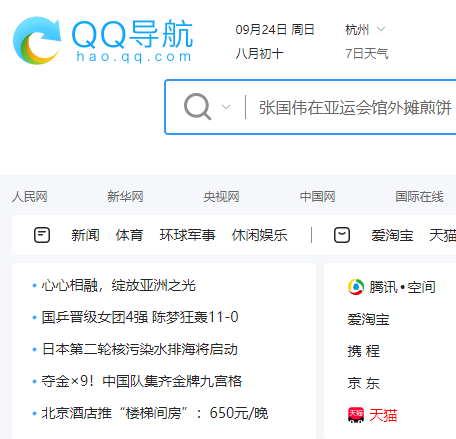This screenshot has height=439, width=456.
Task: Open headline 国乒晋级女团4强 陈梦狂轰11-0
Action: 140,317
